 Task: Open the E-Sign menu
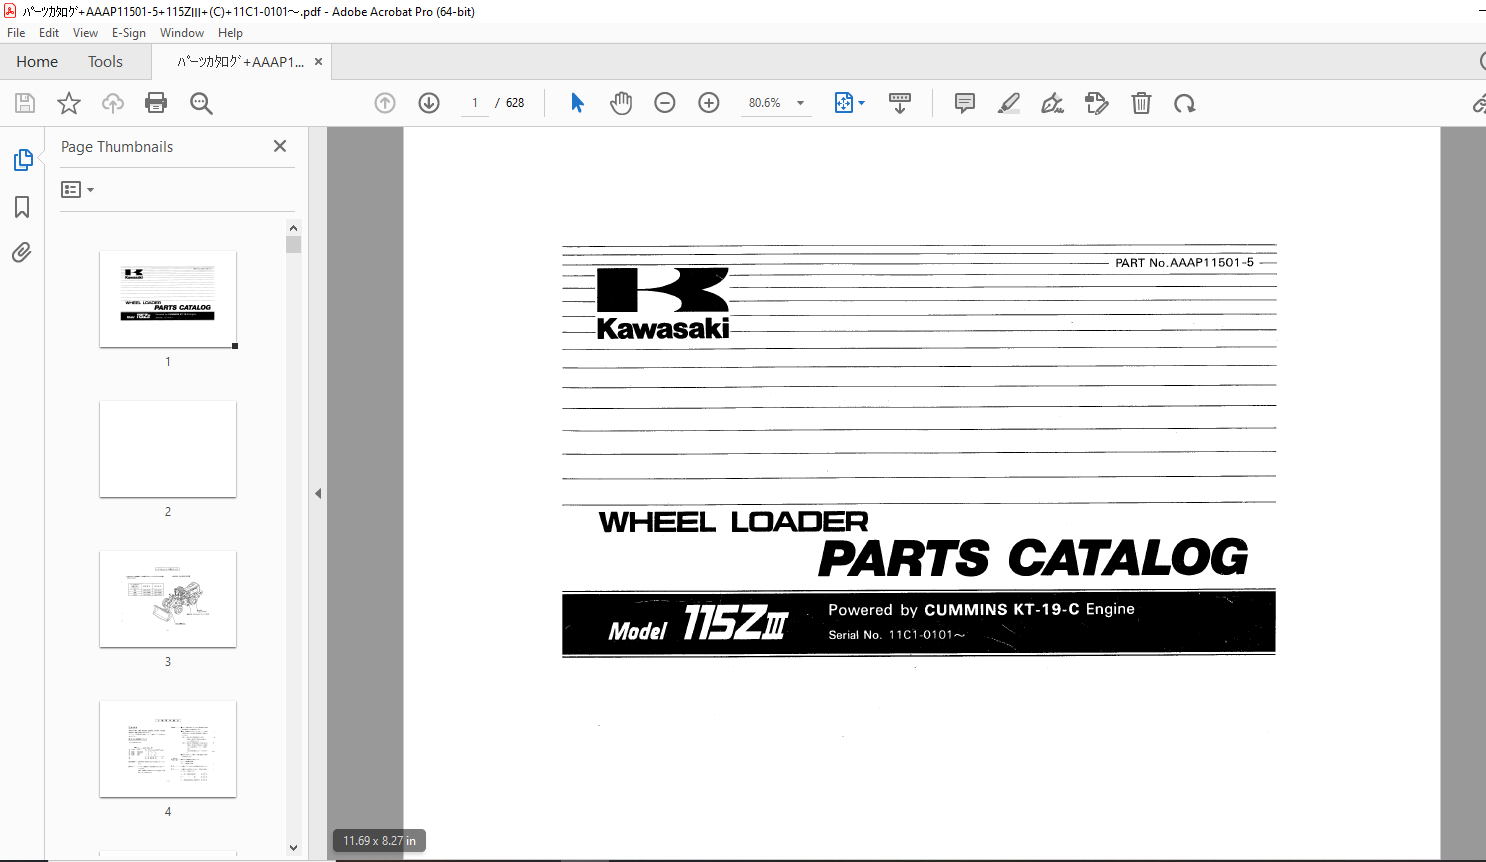pyautogui.click(x=129, y=33)
